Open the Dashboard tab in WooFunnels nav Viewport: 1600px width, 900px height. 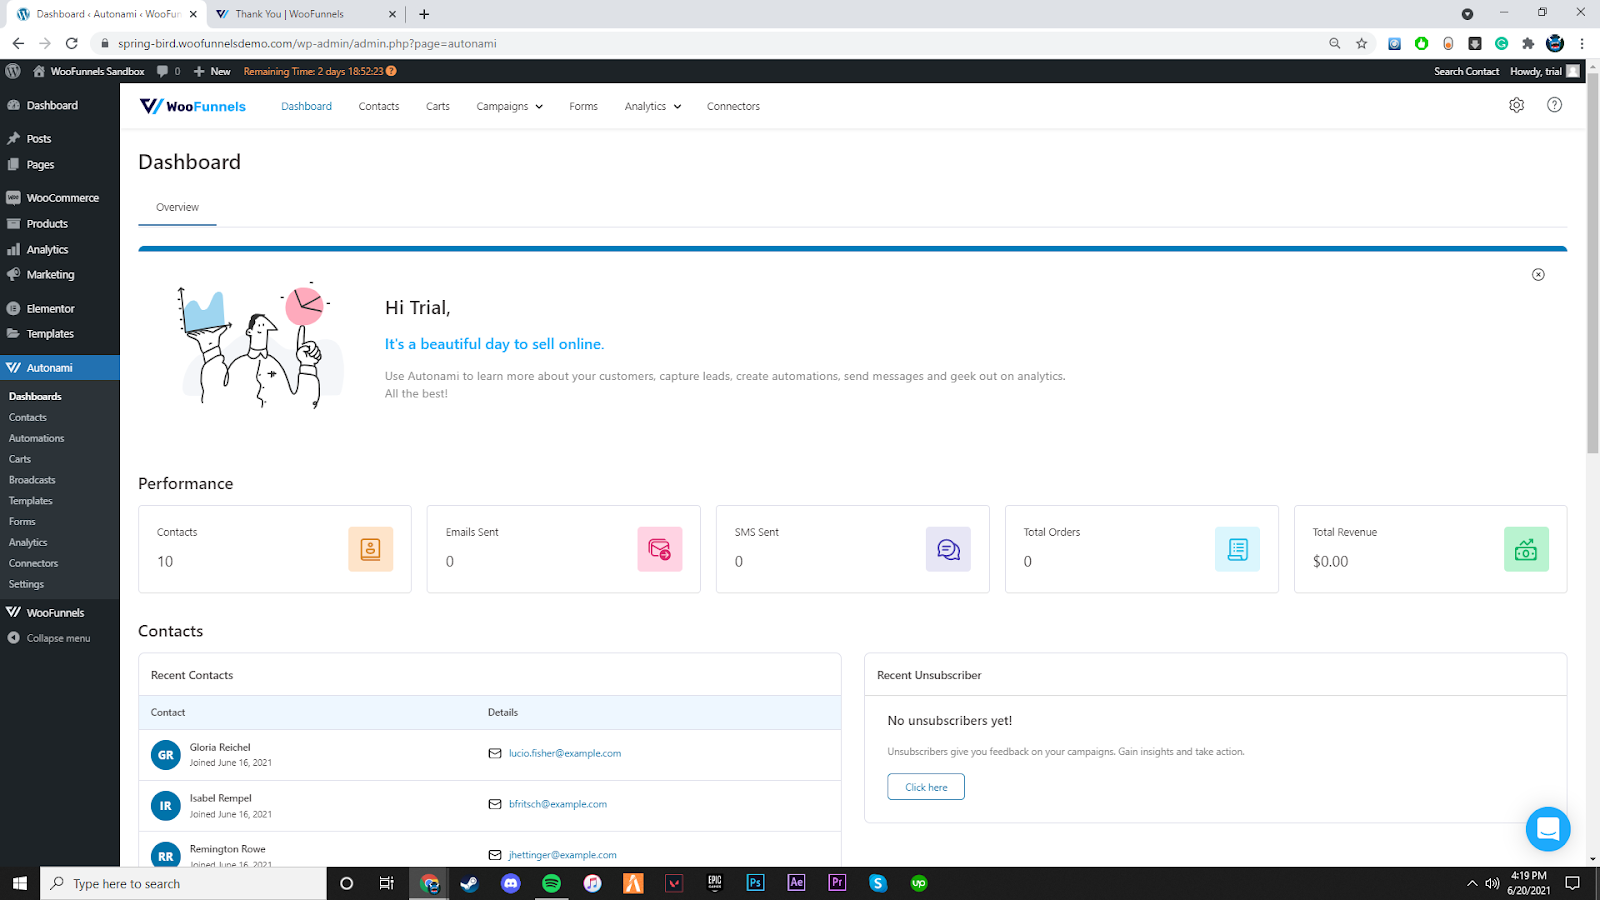(x=306, y=106)
